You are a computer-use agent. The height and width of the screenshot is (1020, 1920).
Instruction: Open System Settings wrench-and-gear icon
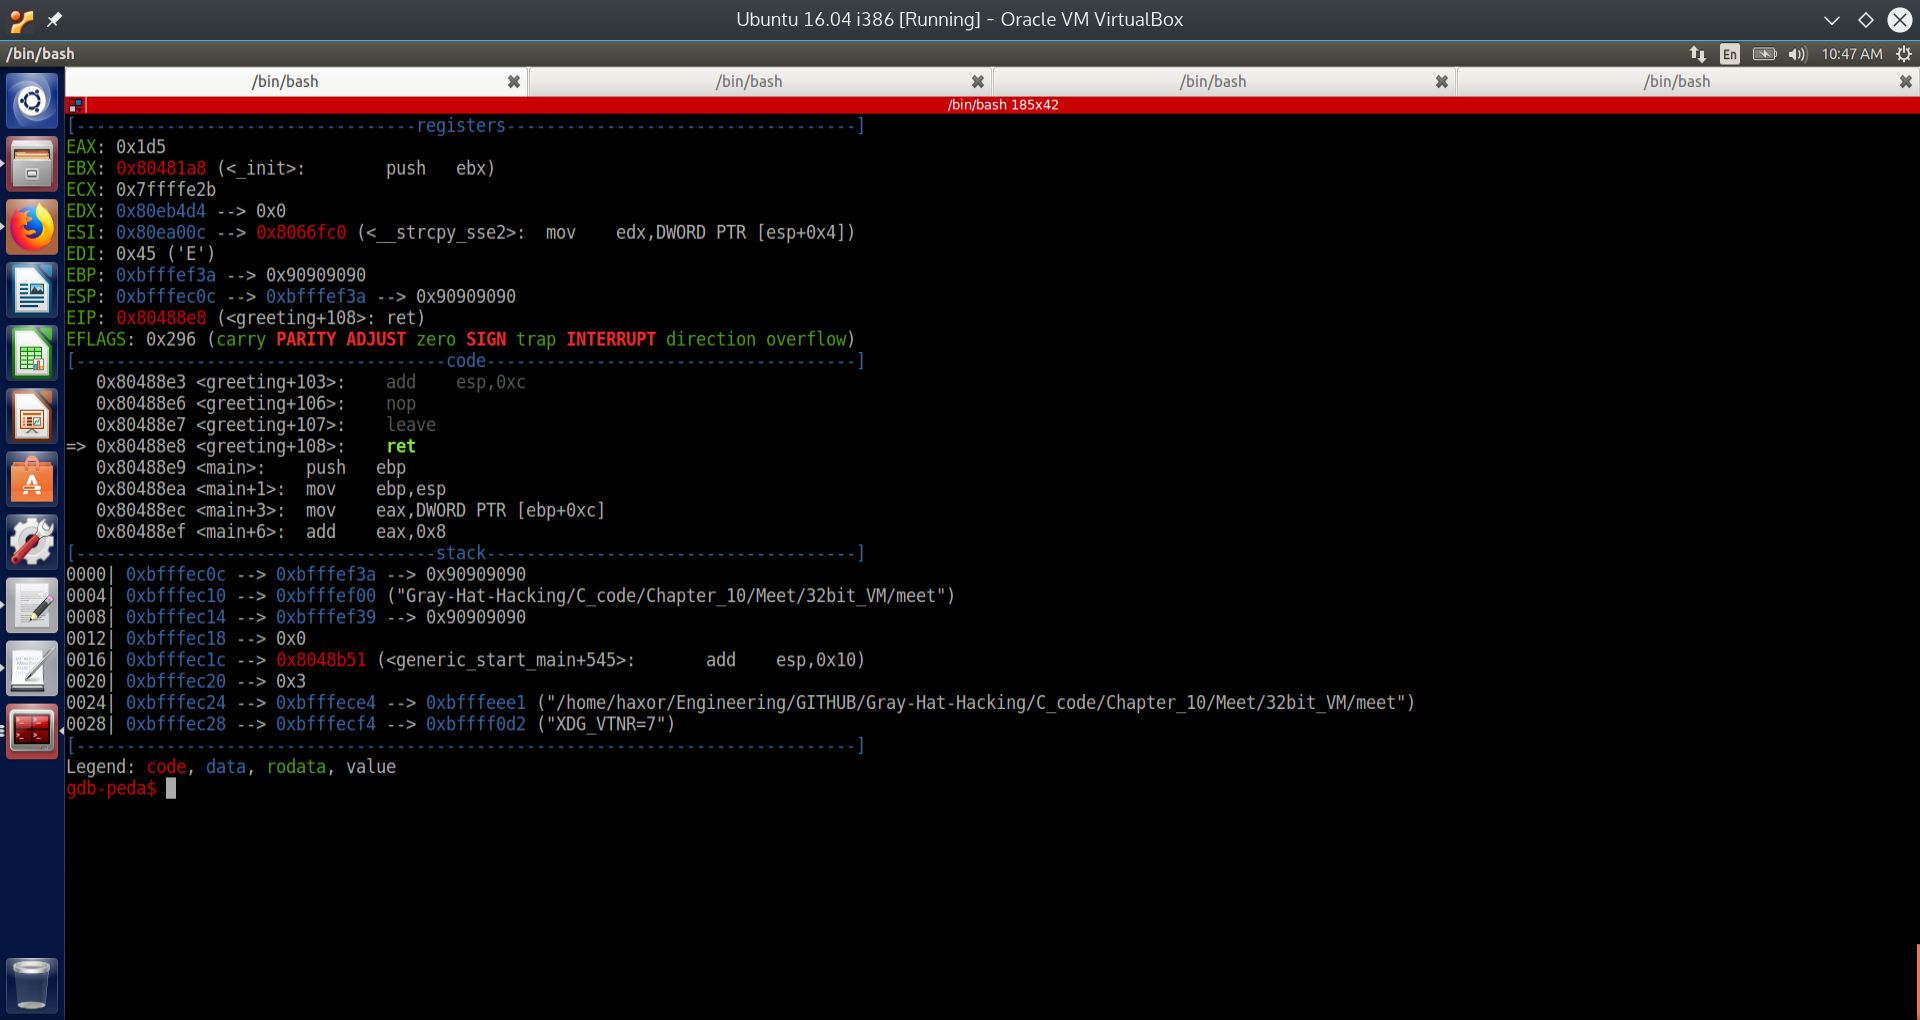point(32,543)
